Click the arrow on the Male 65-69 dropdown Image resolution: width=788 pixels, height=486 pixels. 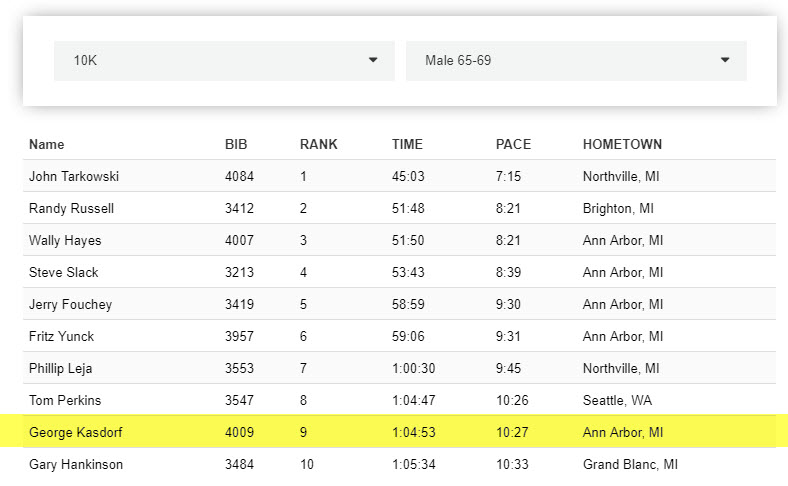(x=725, y=61)
